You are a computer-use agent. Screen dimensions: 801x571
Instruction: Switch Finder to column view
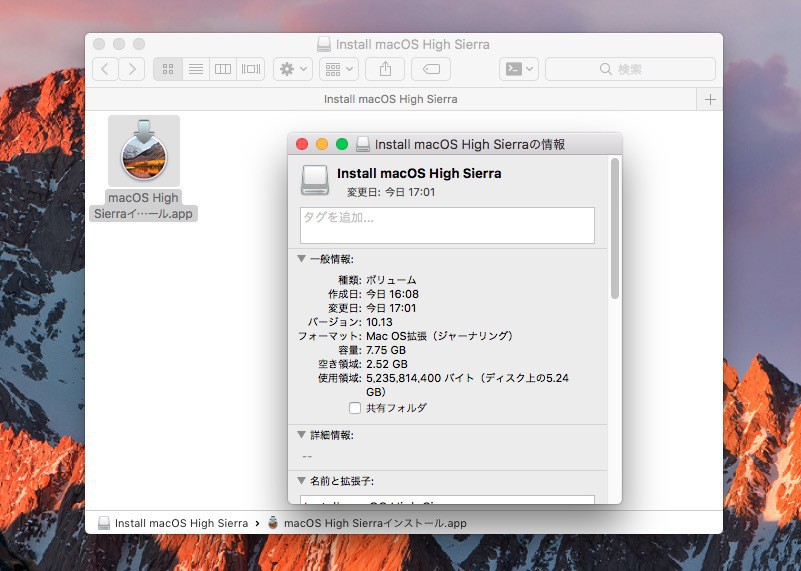pyautogui.click(x=223, y=69)
